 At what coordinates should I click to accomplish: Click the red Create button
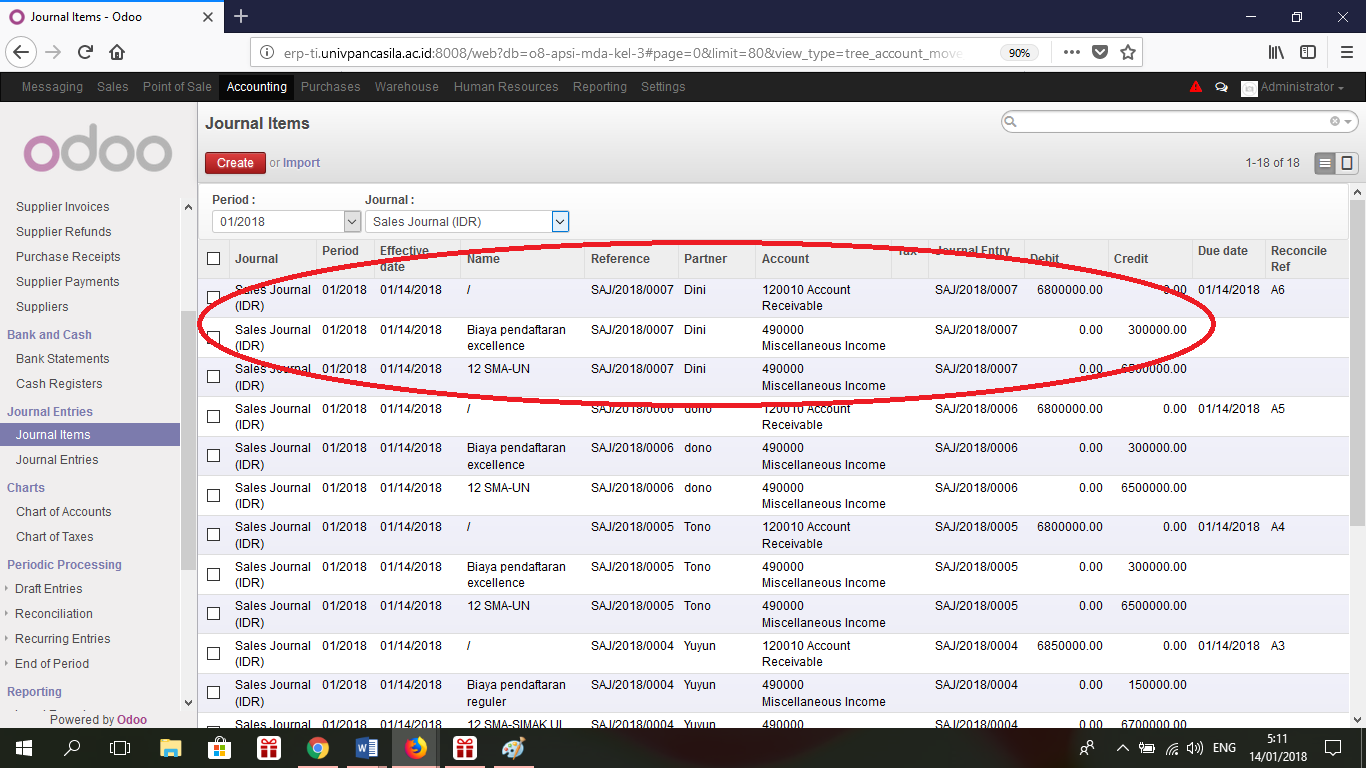235,163
